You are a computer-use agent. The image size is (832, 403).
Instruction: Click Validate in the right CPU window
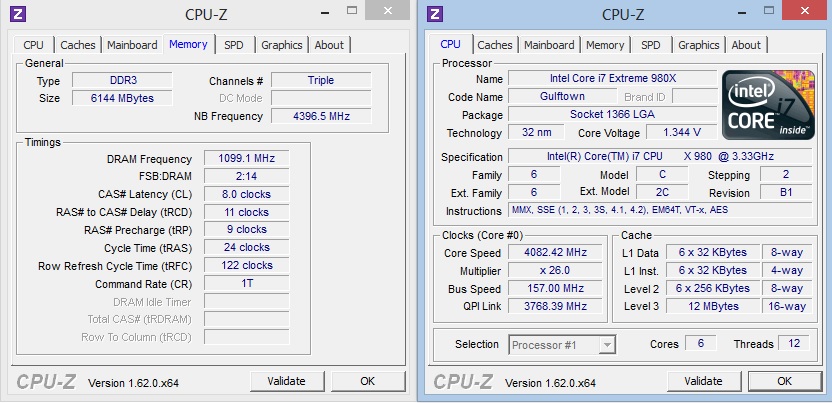click(704, 381)
